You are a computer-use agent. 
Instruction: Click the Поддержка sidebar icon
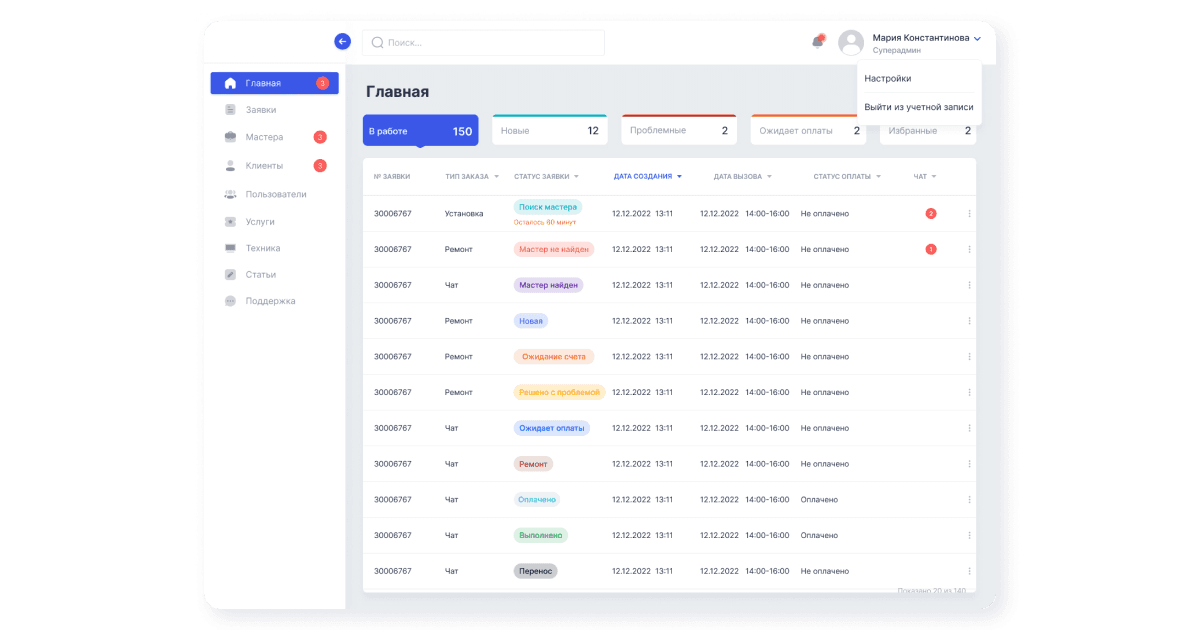click(x=231, y=301)
